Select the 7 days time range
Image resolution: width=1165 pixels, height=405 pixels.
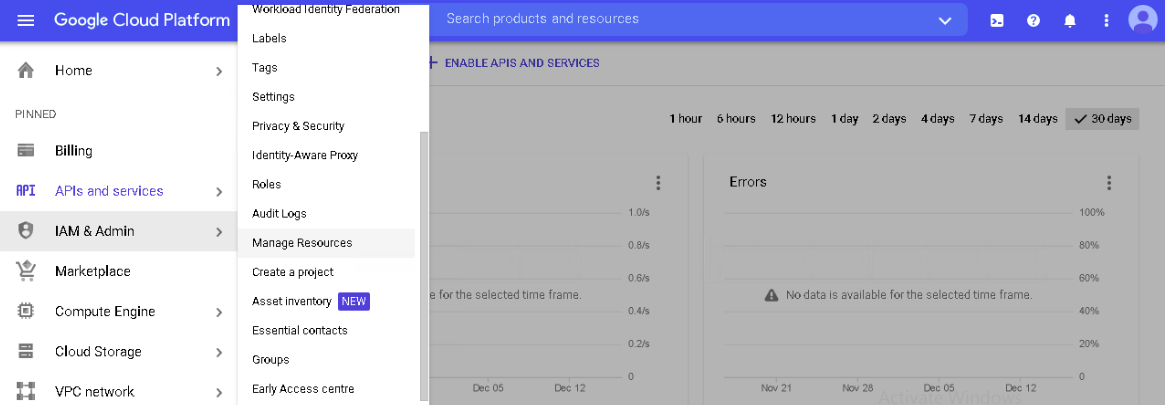tap(986, 119)
